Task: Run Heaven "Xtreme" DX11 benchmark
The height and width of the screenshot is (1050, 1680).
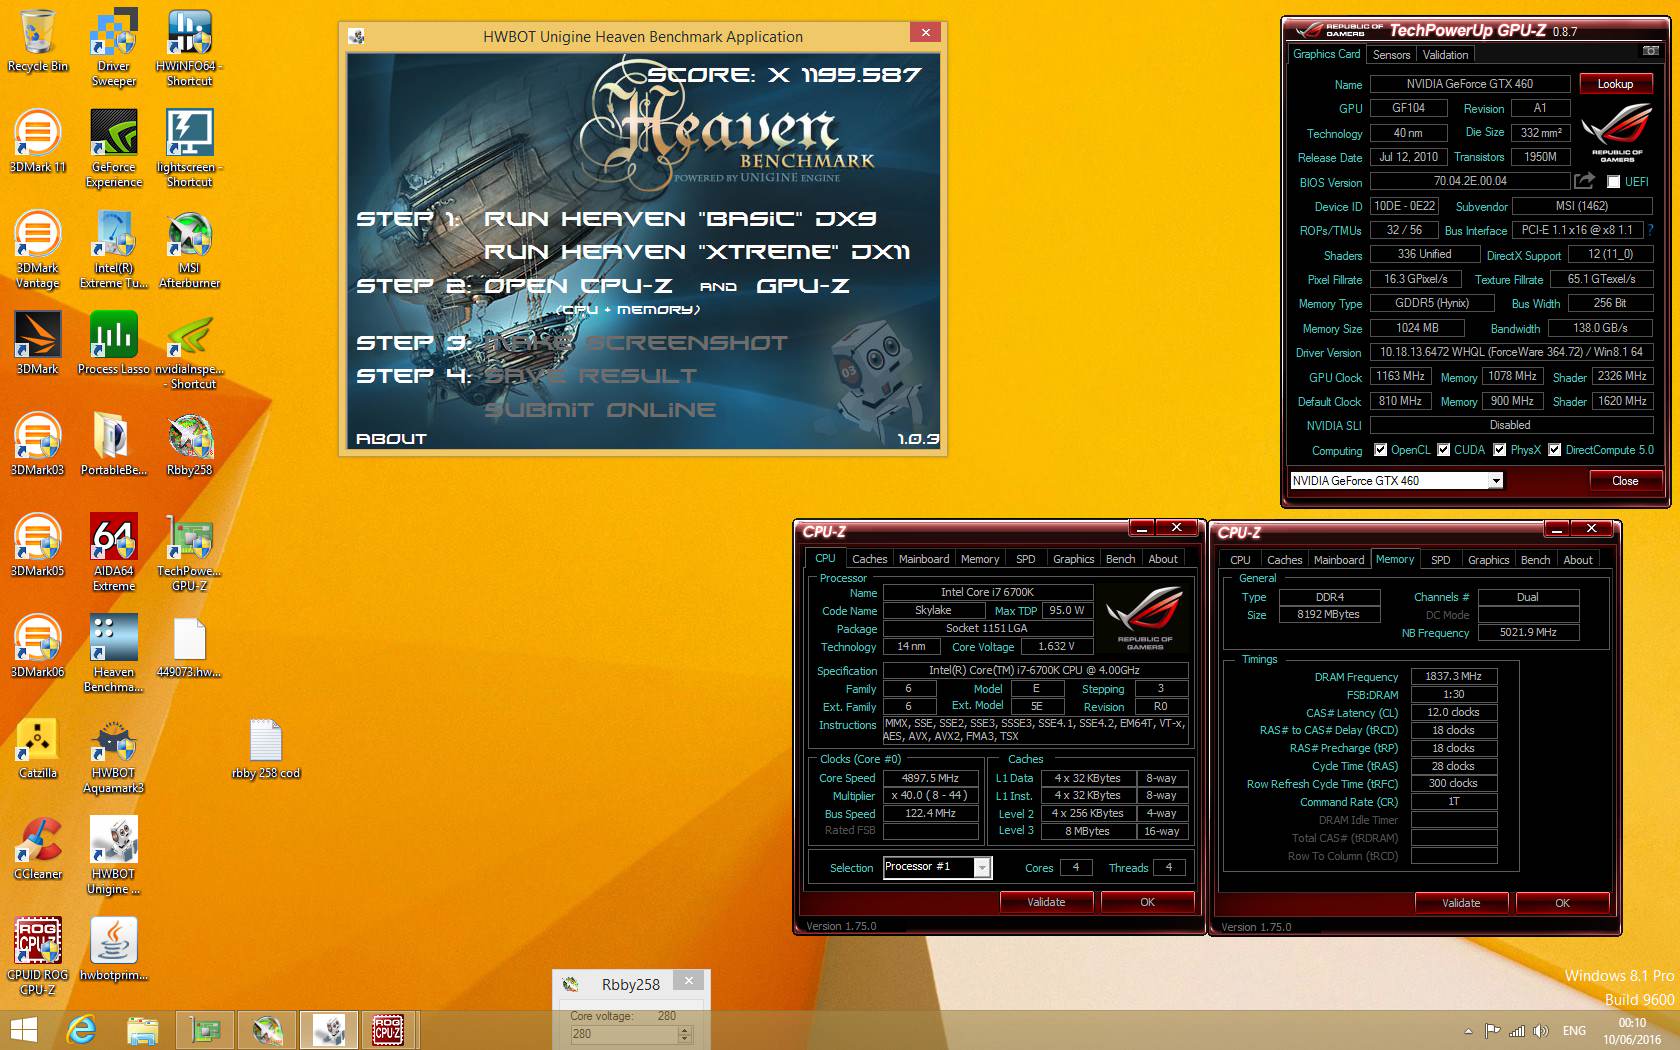Action: click(697, 252)
